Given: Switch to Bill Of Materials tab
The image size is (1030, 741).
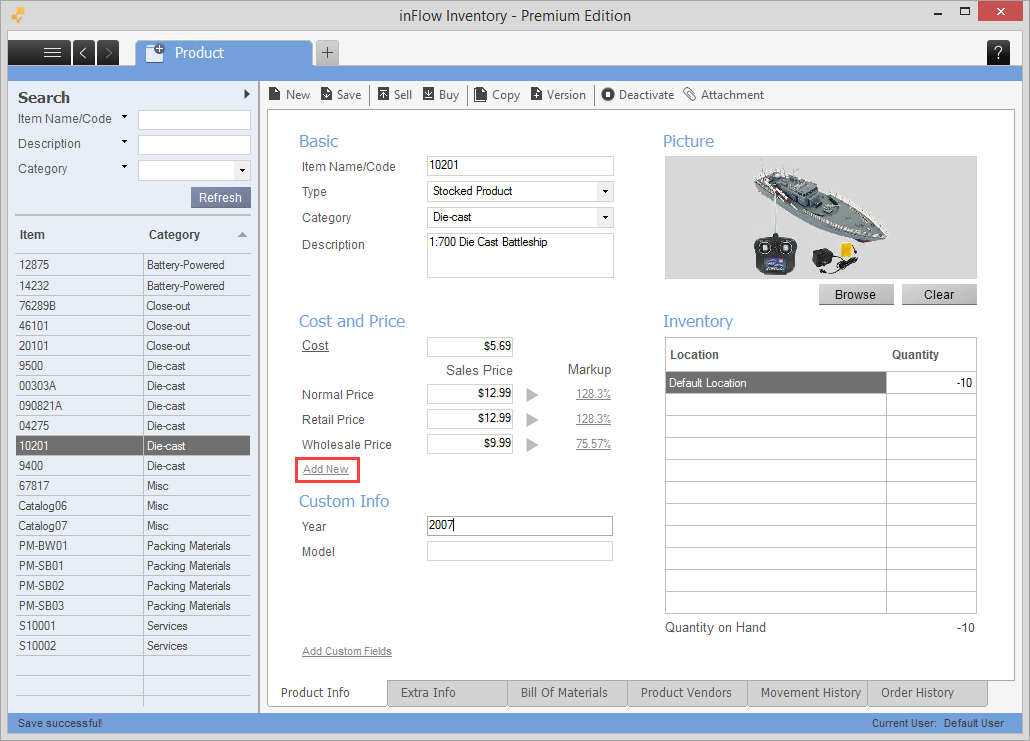Looking at the screenshot, I should (567, 693).
